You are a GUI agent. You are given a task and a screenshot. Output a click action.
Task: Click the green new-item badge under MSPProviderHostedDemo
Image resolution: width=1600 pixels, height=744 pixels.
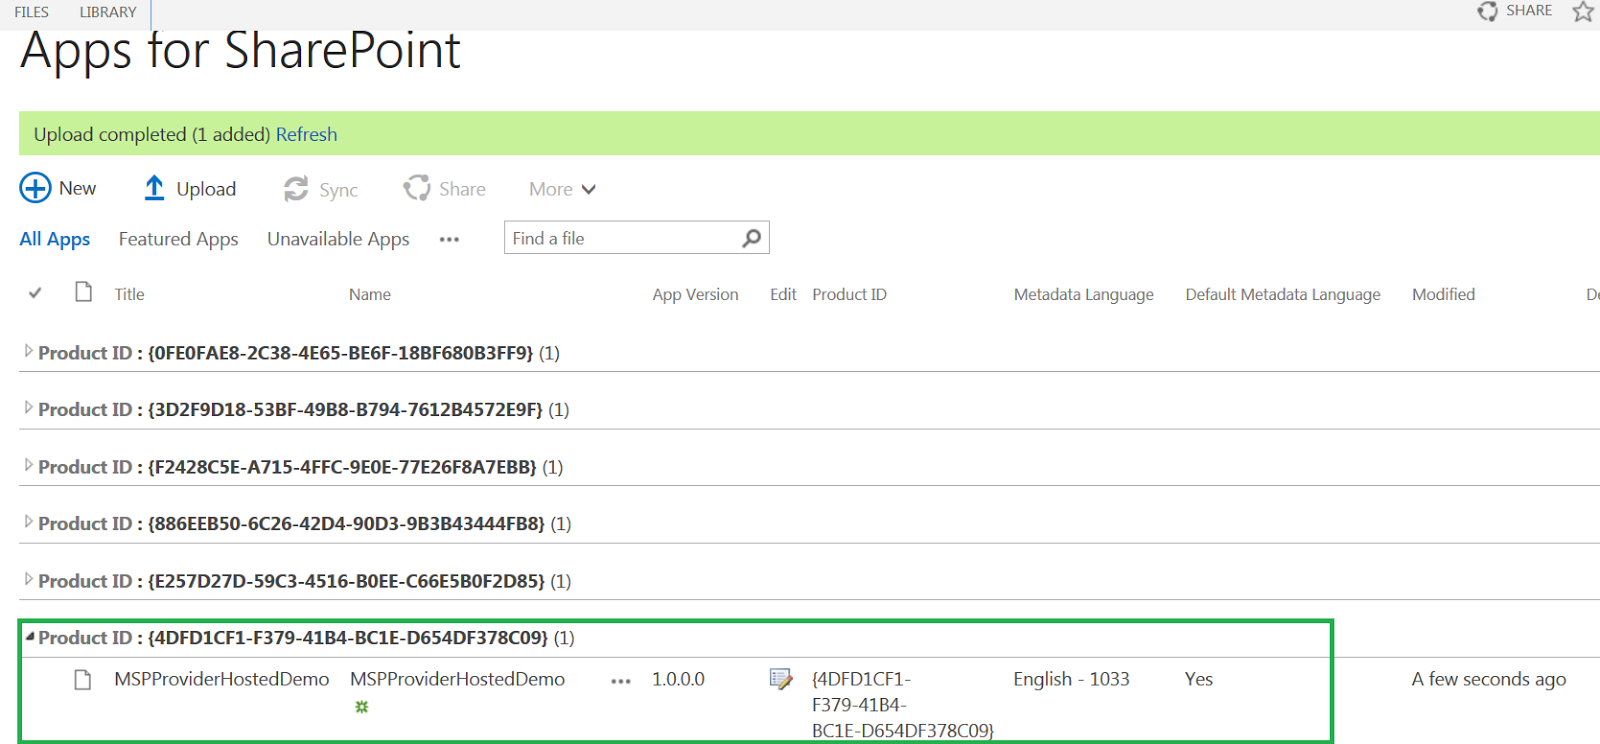pos(362,707)
